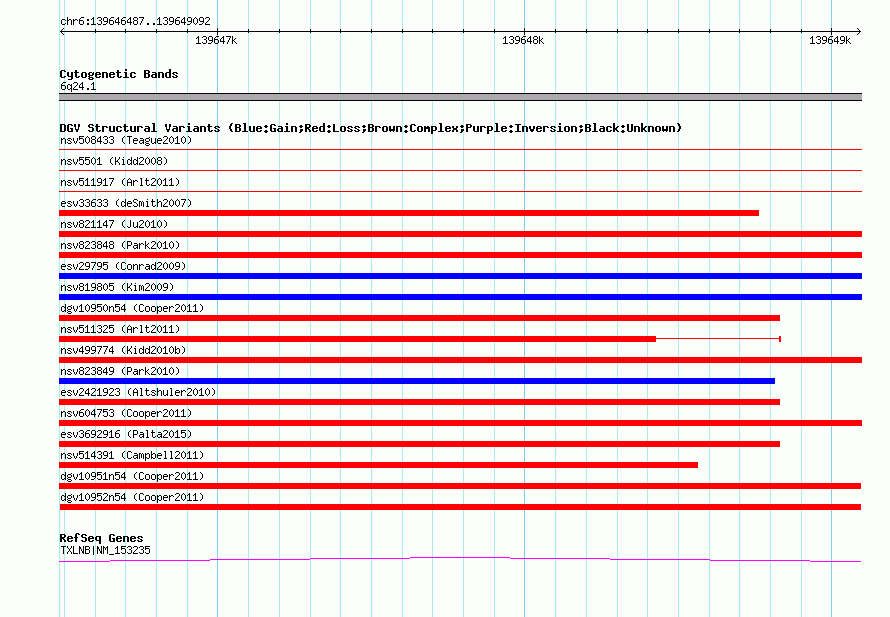The image size is (890, 617).
Task: Click the 139649k ruler label
Action: [x=830, y=40]
